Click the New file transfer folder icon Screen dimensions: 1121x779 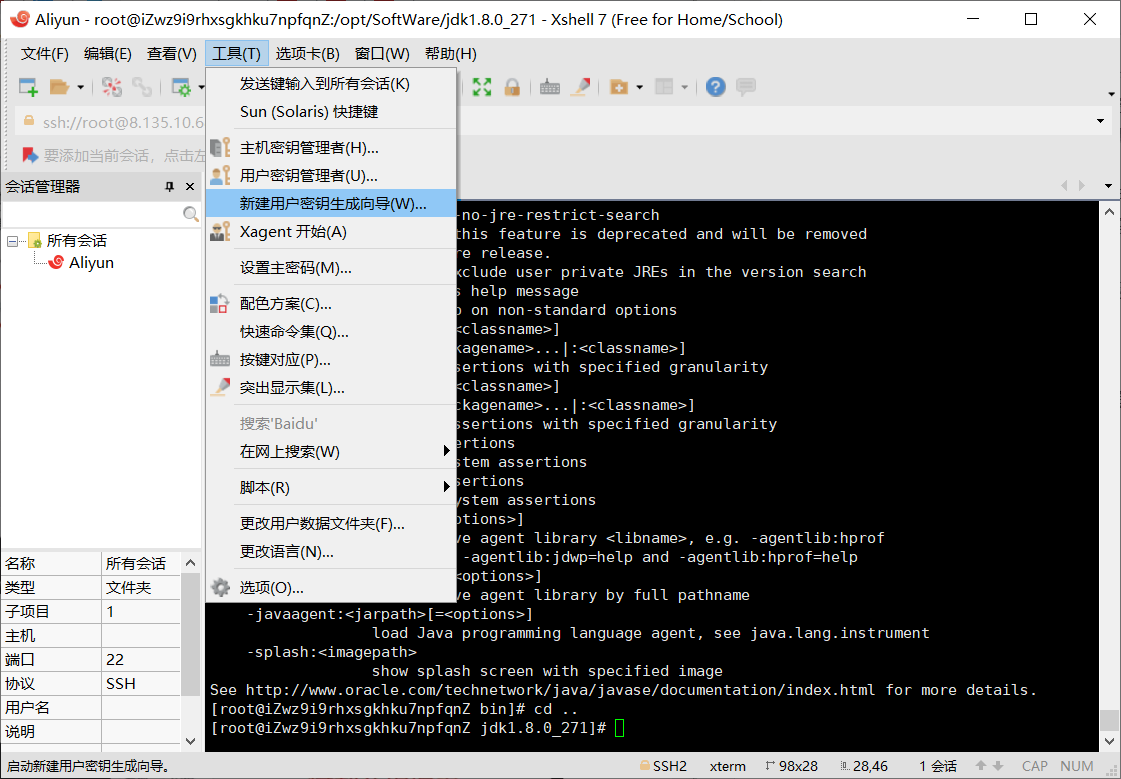click(618, 87)
